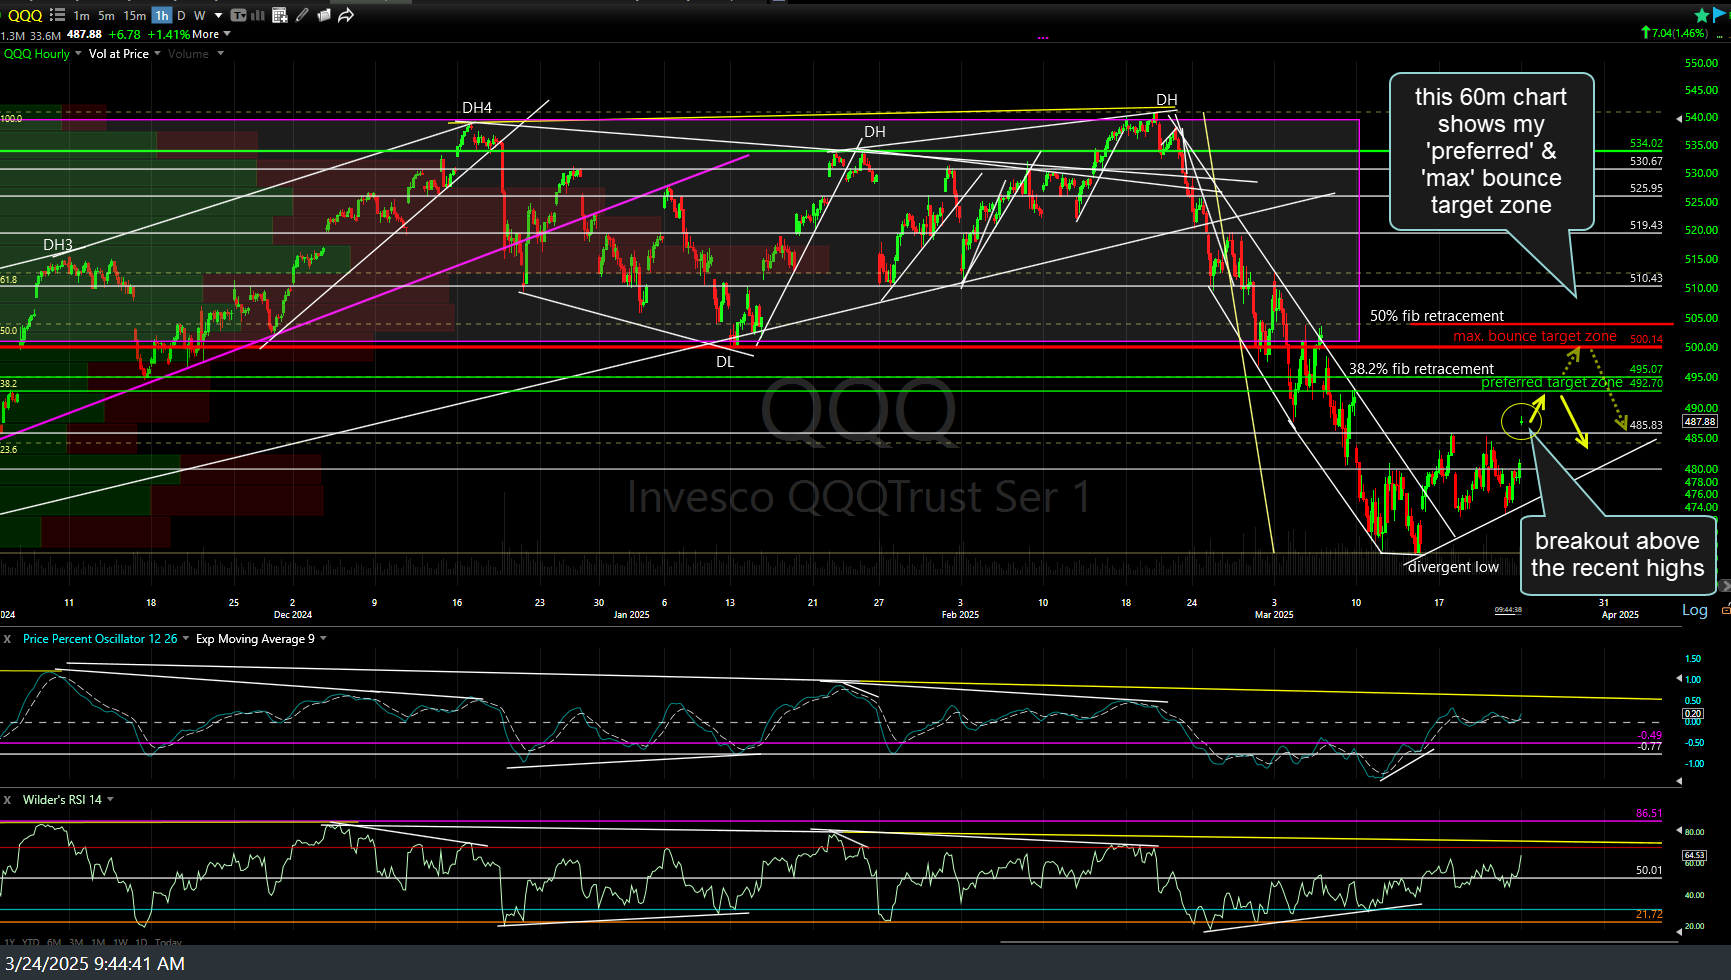
Task: Click the folders icon in toolbar
Action: tap(324, 15)
